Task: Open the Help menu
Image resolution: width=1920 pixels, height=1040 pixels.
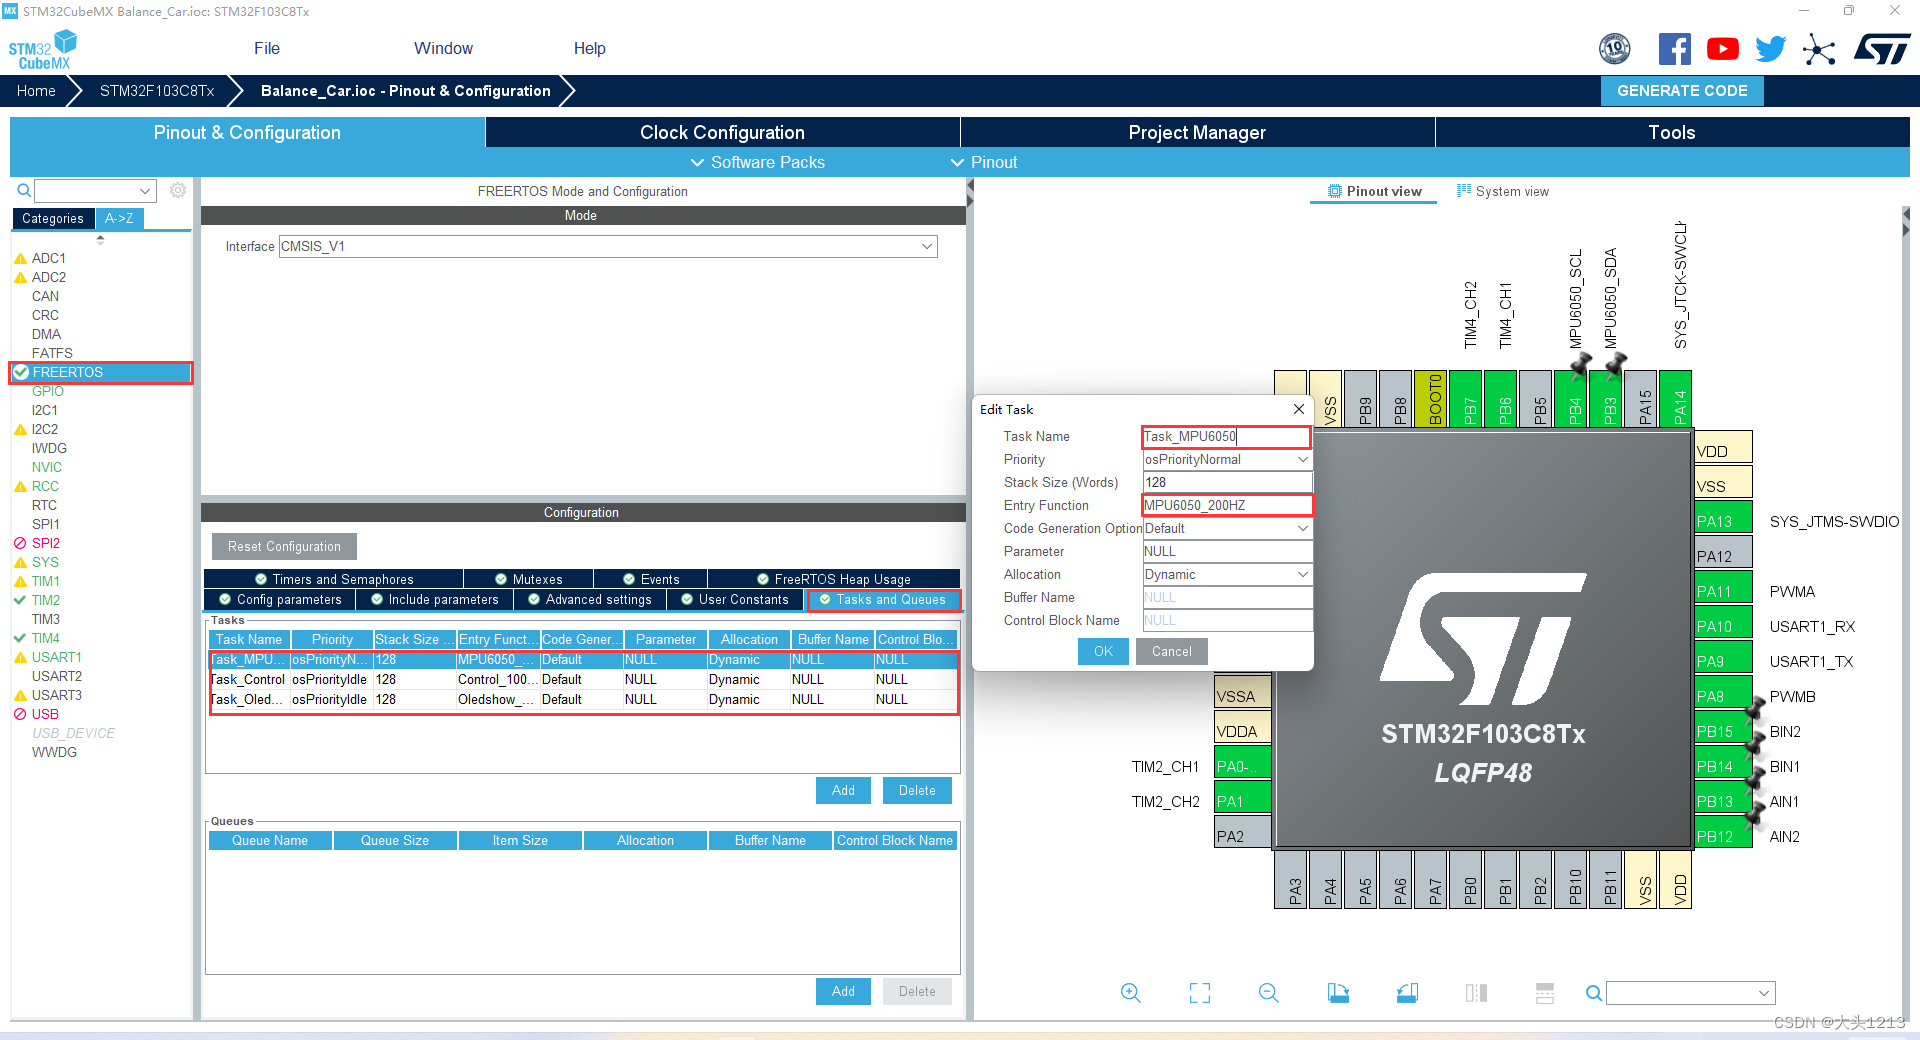Action: [x=590, y=48]
